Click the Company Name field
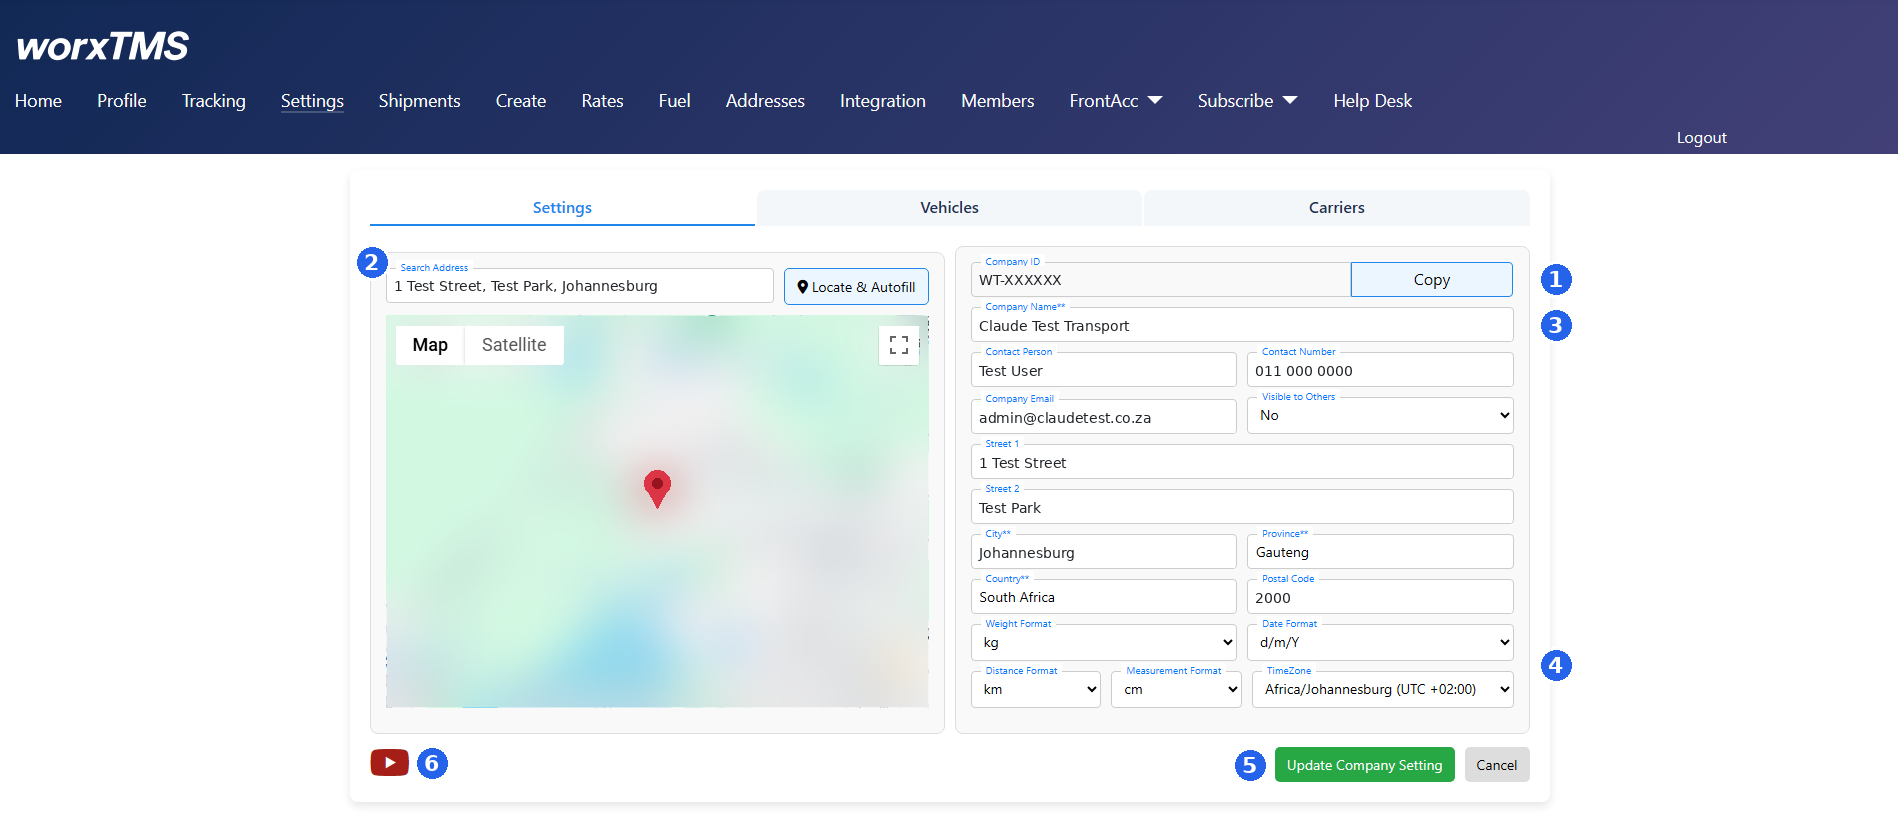1898x815 pixels. tap(1242, 326)
